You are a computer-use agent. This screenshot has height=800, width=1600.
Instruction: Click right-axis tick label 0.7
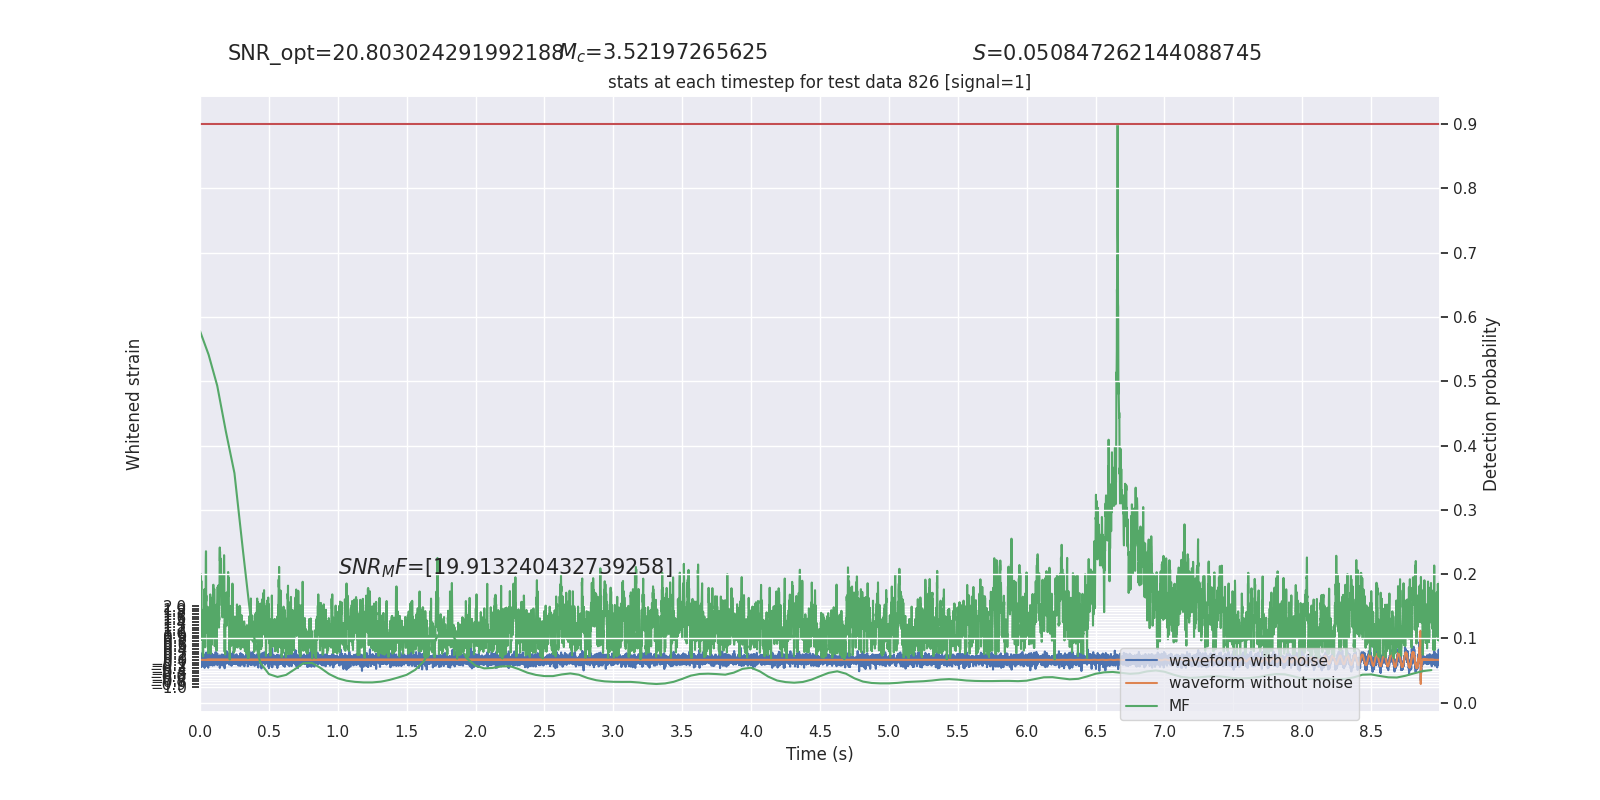click(1465, 253)
